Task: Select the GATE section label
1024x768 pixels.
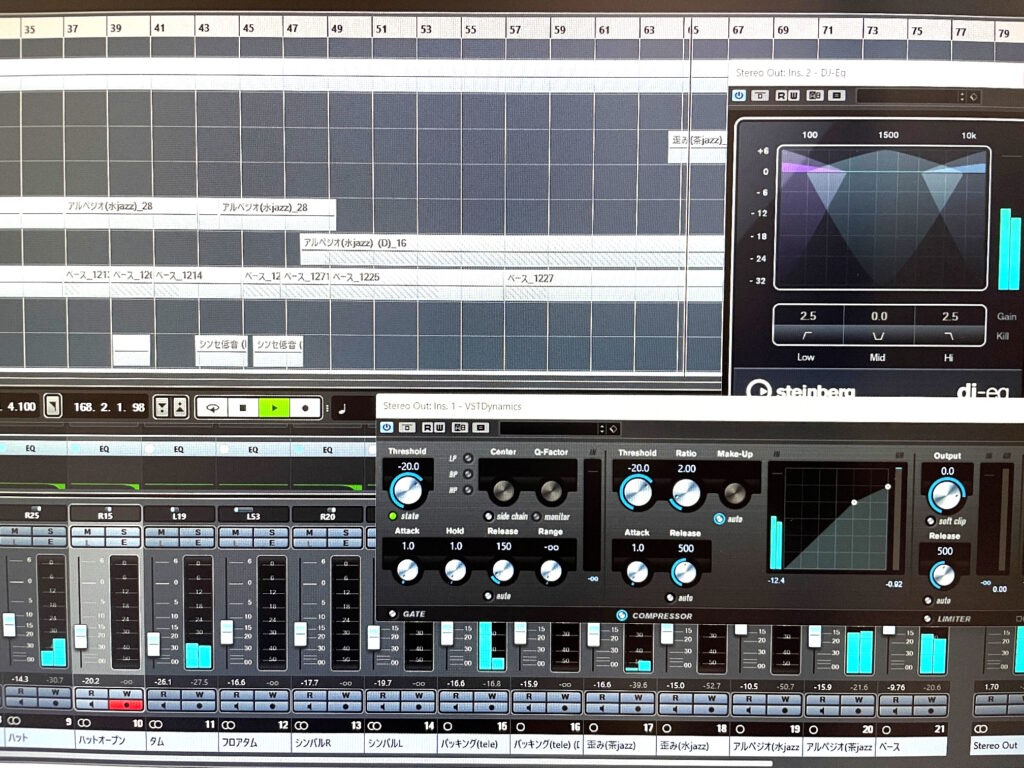Action: (x=414, y=613)
